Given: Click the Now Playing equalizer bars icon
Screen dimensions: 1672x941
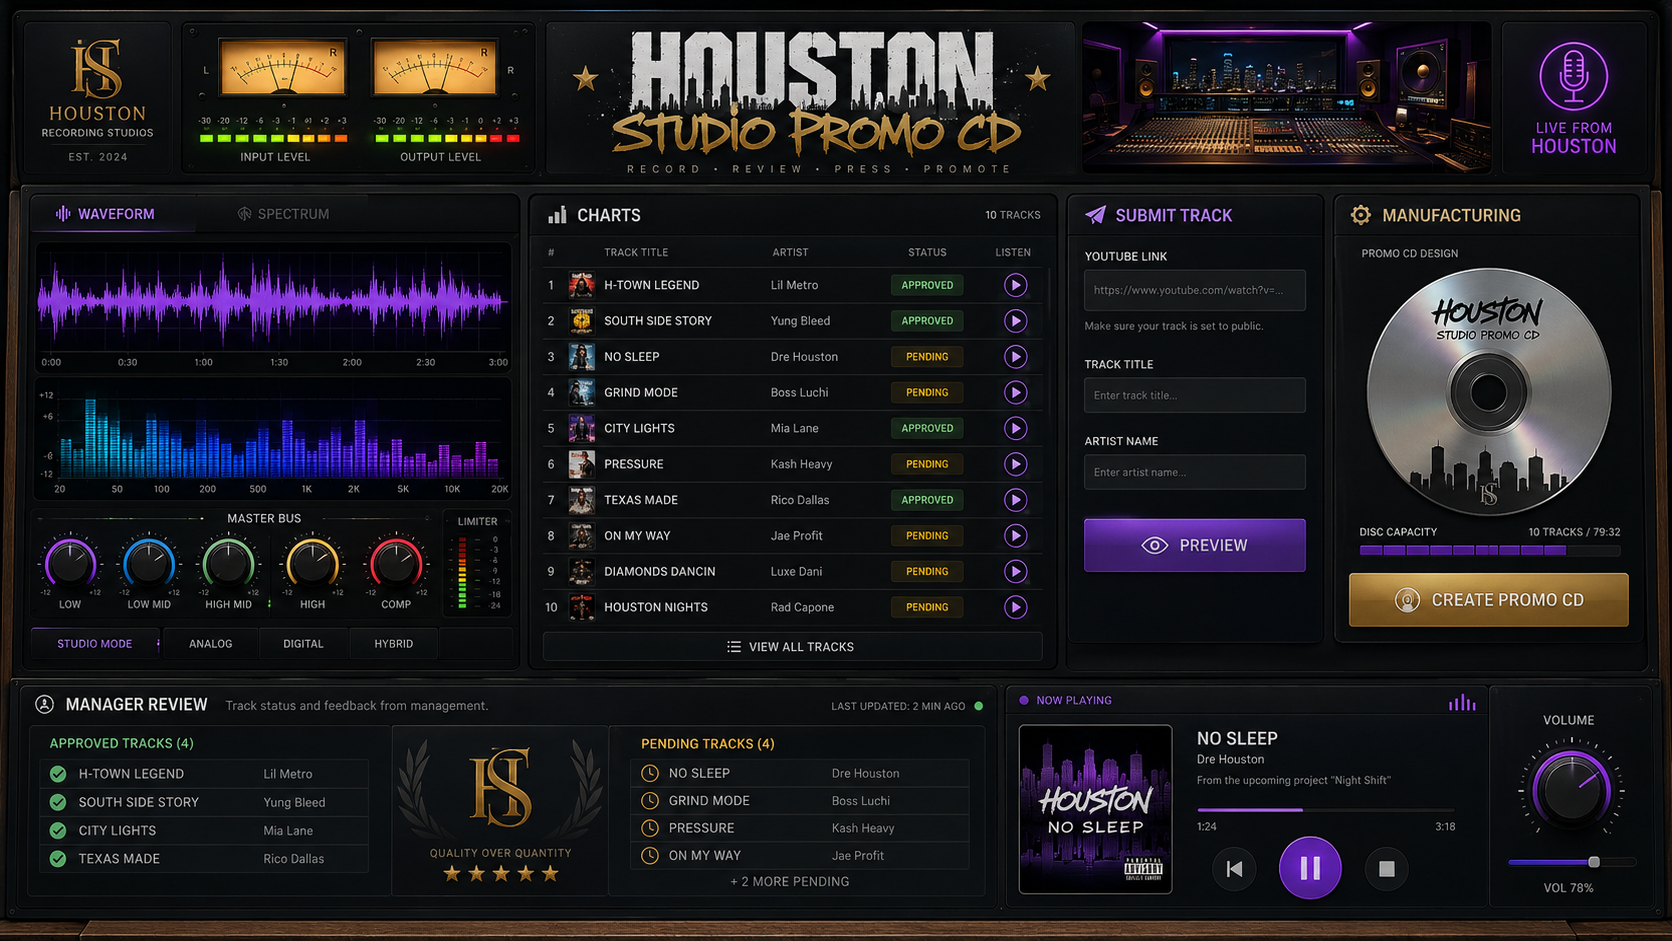Looking at the screenshot, I should click(1462, 702).
